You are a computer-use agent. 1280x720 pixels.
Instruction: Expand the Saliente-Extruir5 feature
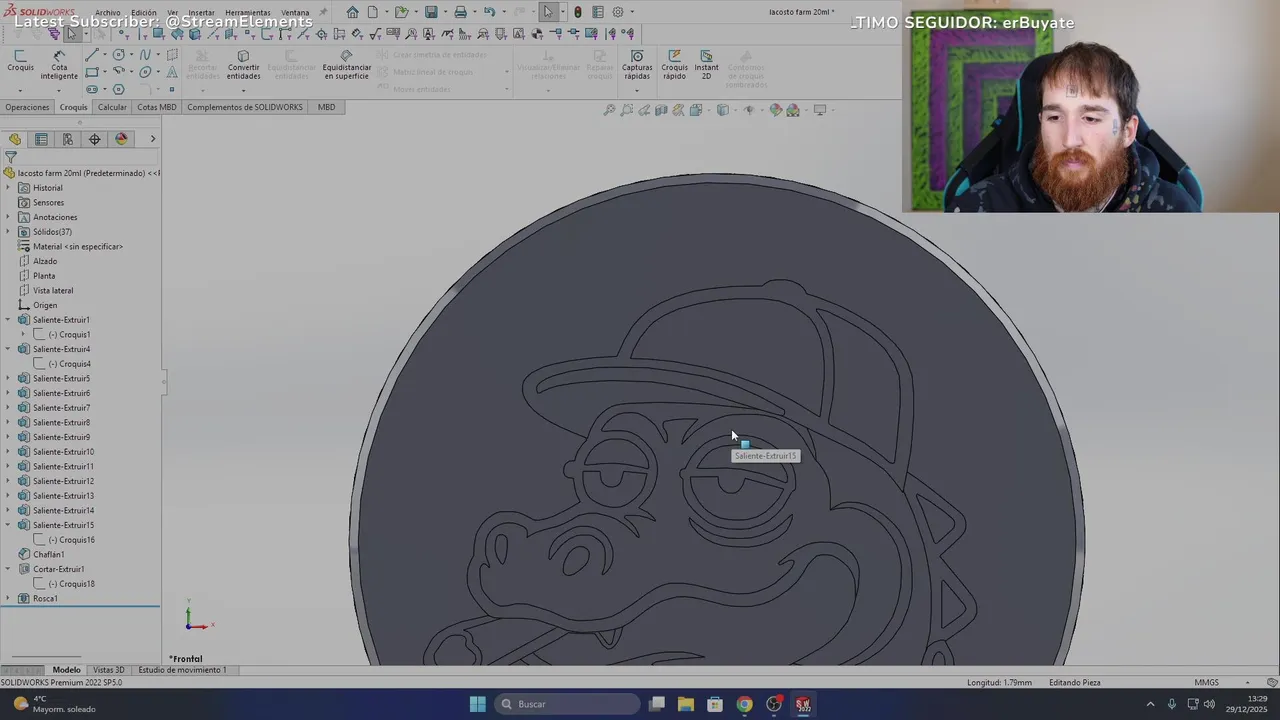click(x=8, y=378)
